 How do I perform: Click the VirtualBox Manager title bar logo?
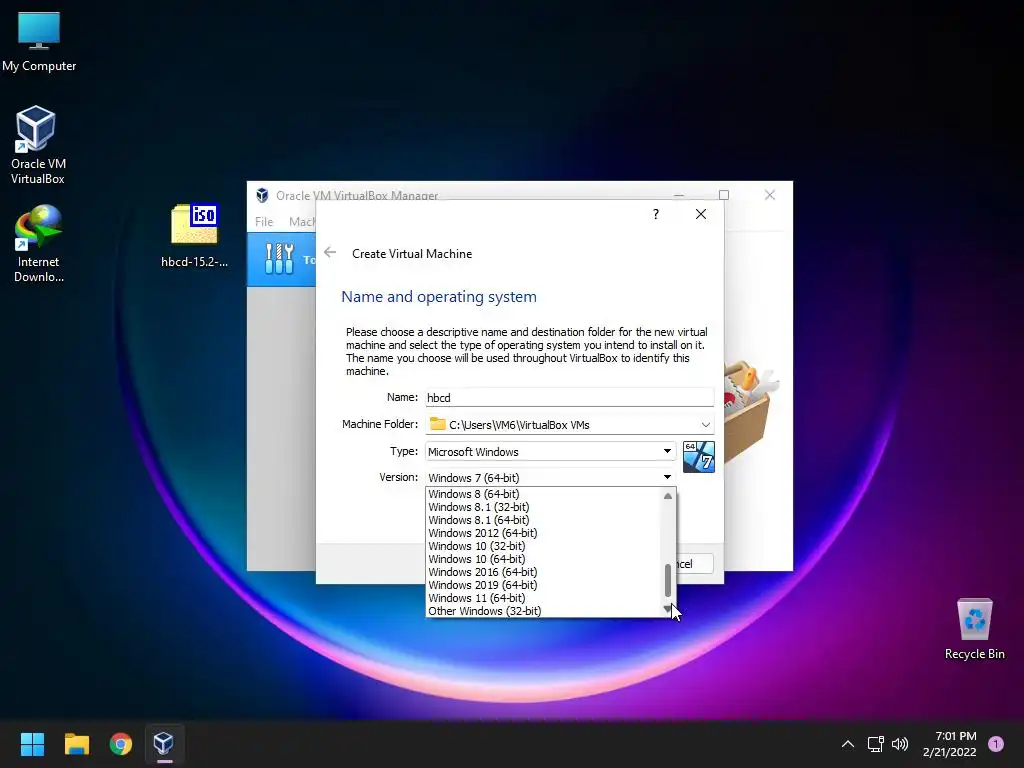(x=263, y=195)
